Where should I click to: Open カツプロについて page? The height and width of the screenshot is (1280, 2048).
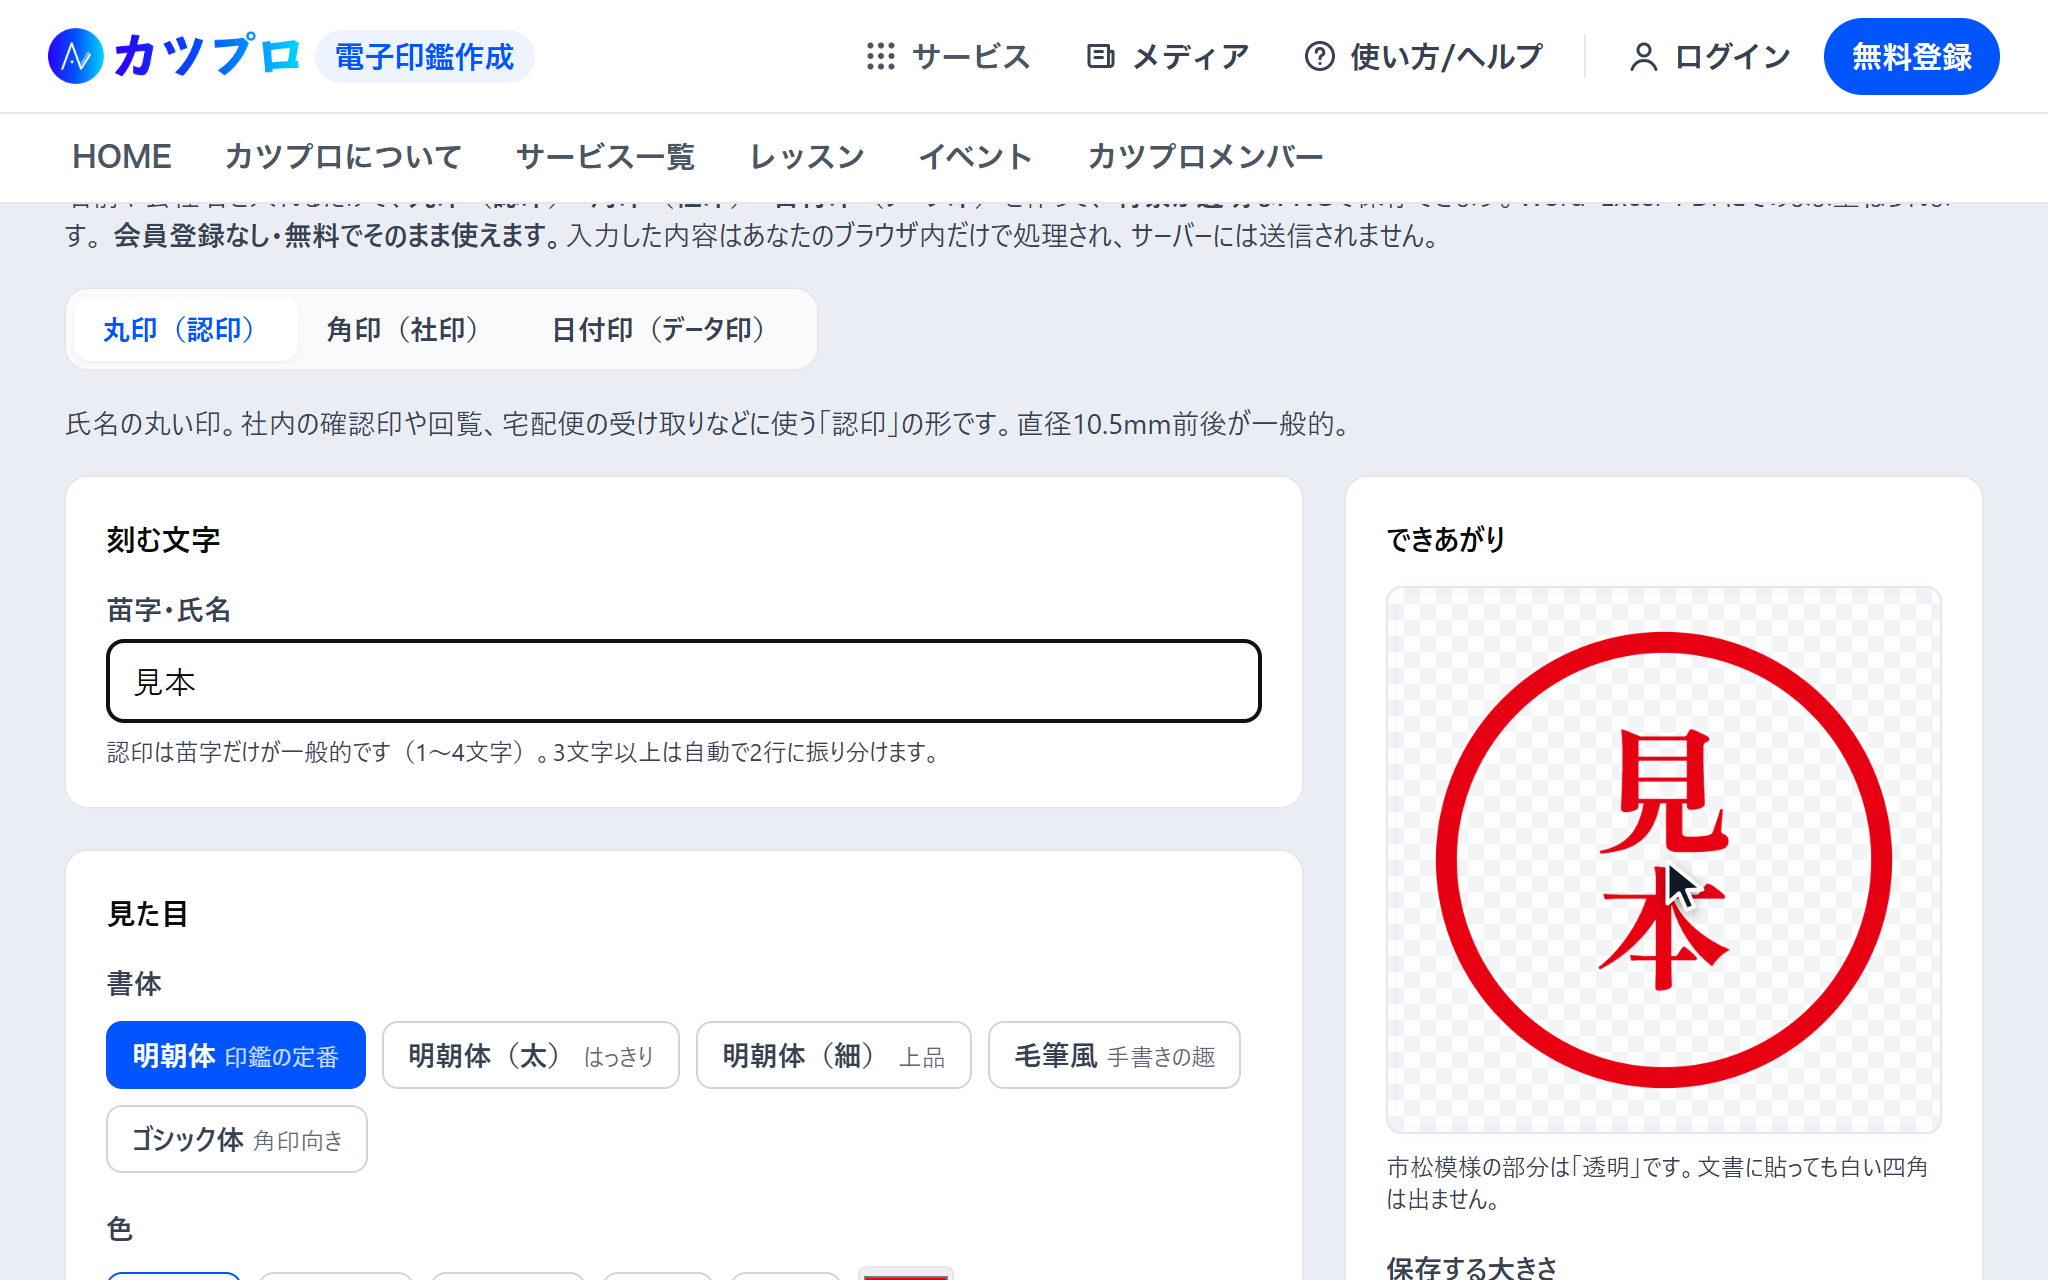click(x=343, y=156)
